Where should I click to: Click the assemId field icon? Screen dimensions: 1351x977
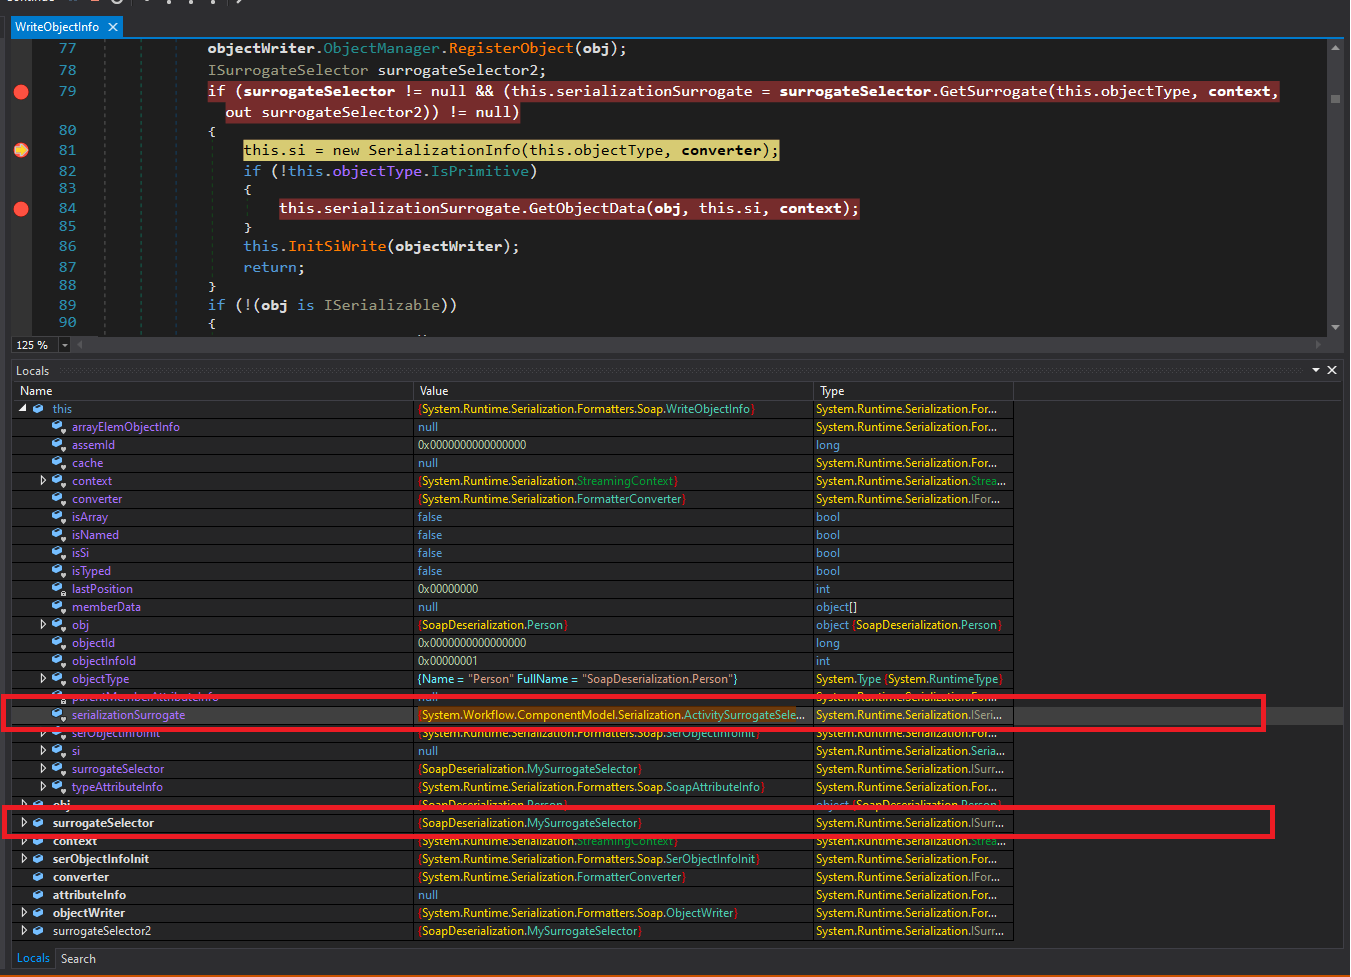coord(58,445)
